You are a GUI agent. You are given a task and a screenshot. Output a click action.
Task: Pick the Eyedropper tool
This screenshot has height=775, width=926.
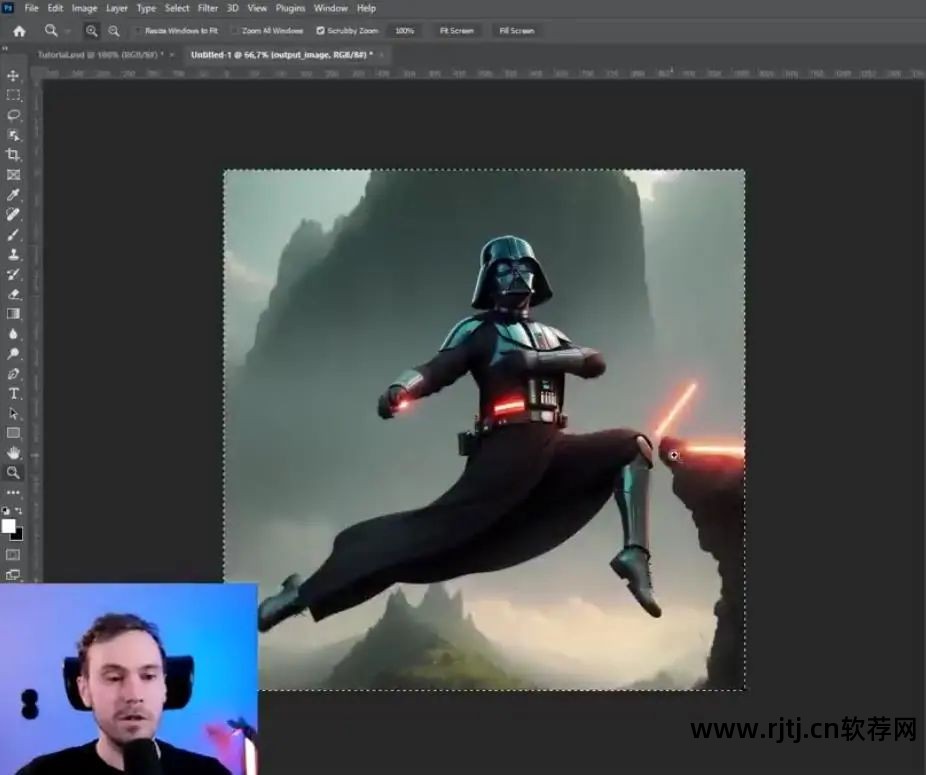tap(13, 195)
